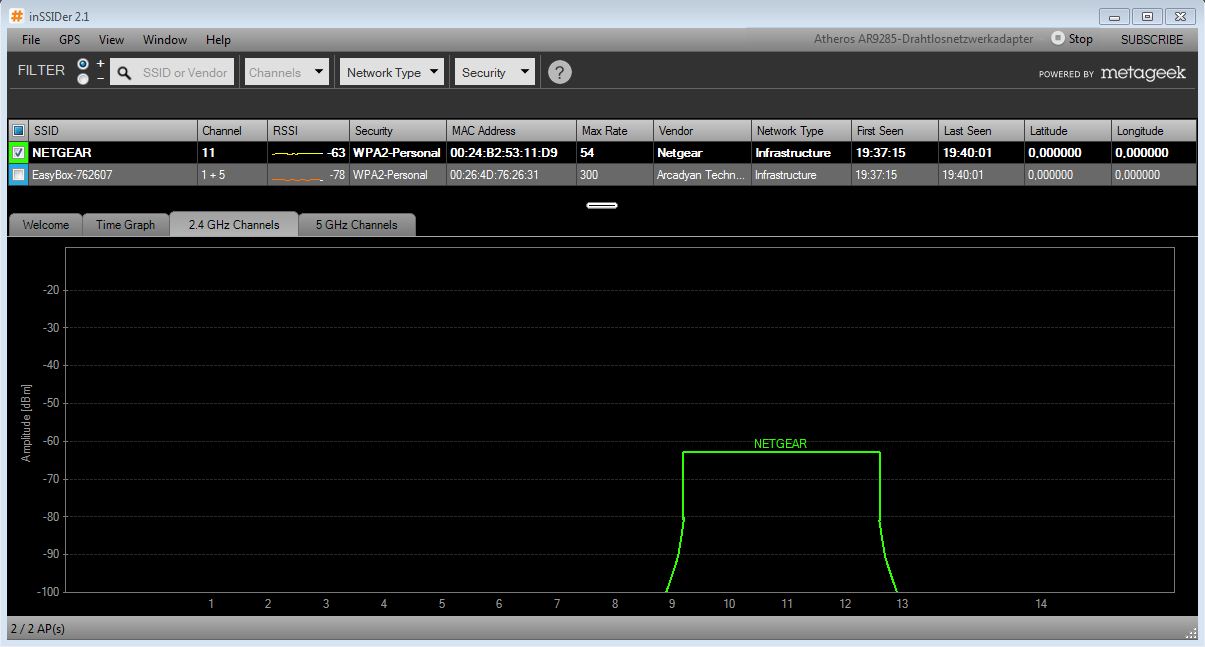
Task: Click the 1 + 5 channel cell
Action: [x=232, y=175]
